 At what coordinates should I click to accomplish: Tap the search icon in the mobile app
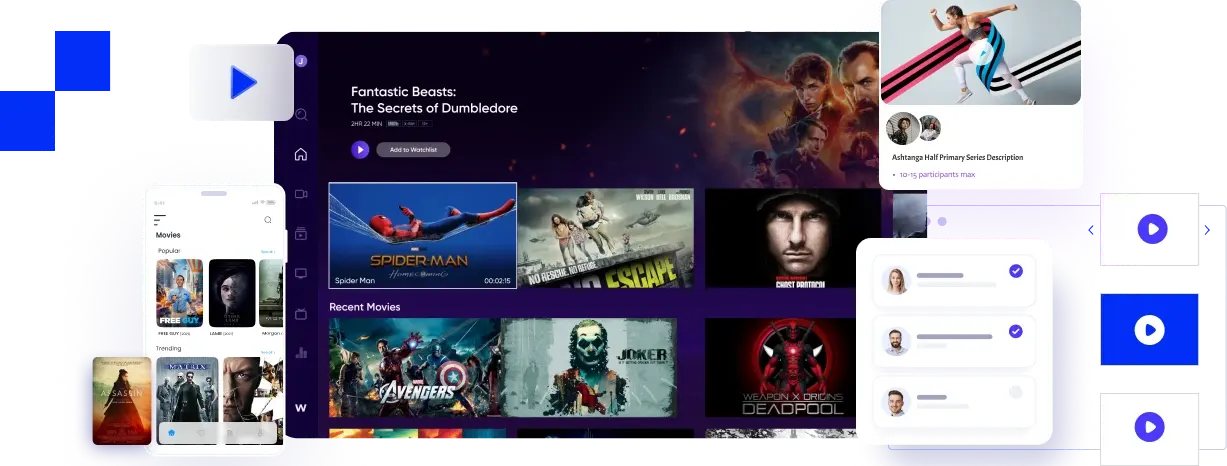point(268,220)
